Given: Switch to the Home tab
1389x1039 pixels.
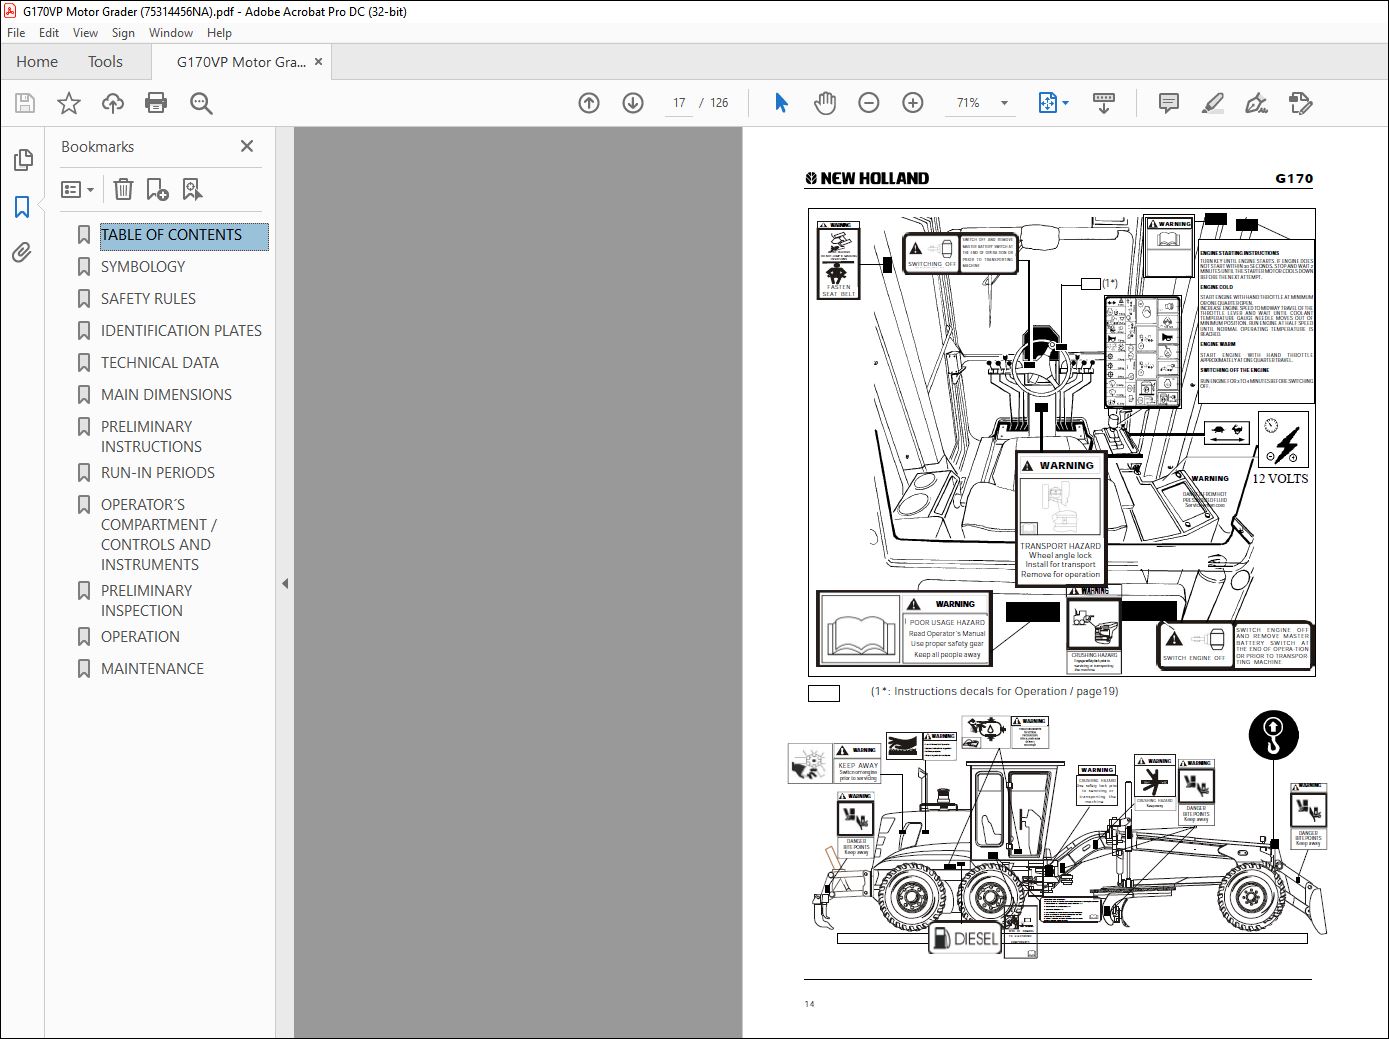Looking at the screenshot, I should 37,62.
